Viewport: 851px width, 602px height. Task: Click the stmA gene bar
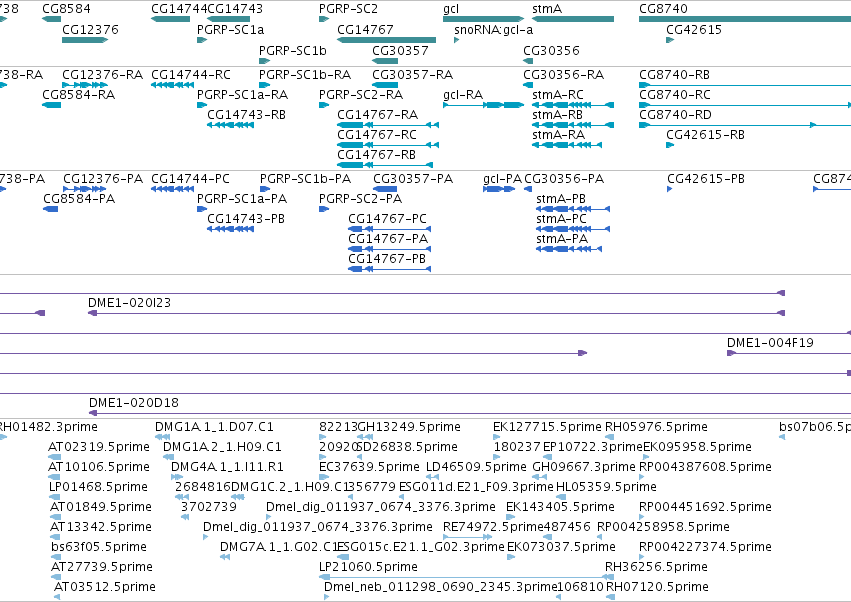[x=573, y=19]
